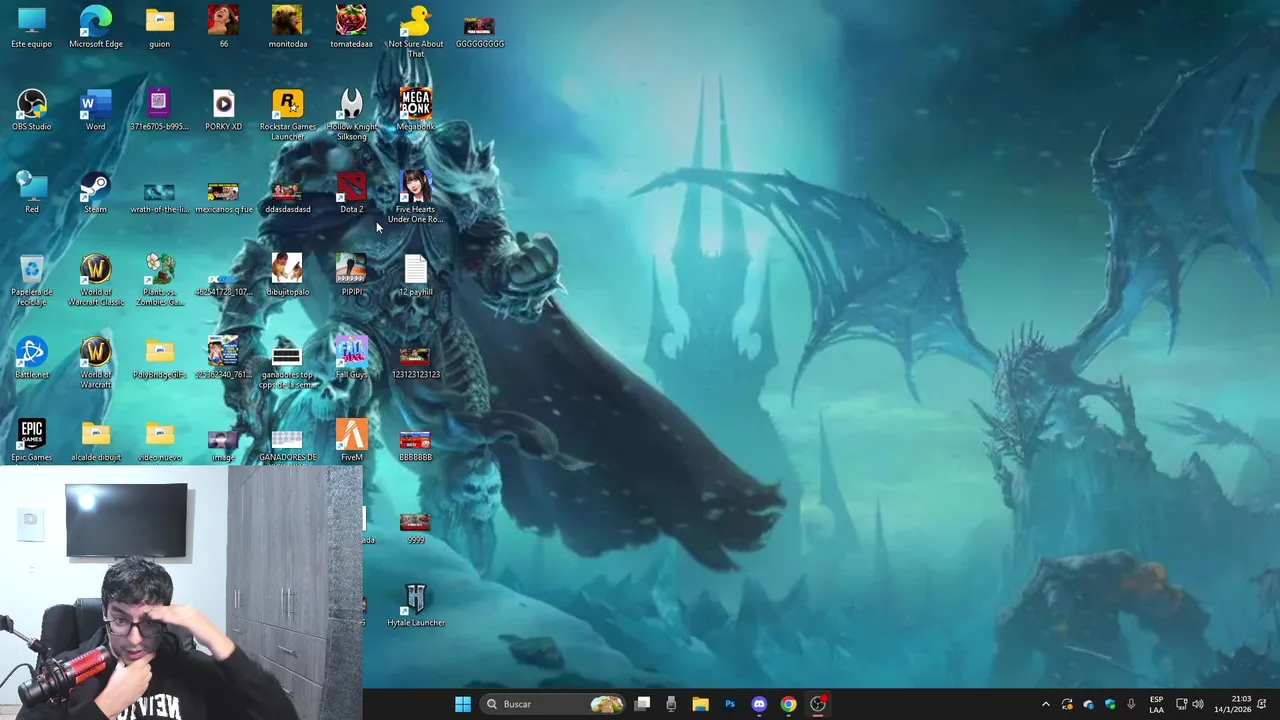1280x720 pixels.
Task: Select the 123123123123 desktop file
Action: pyautogui.click(x=415, y=362)
